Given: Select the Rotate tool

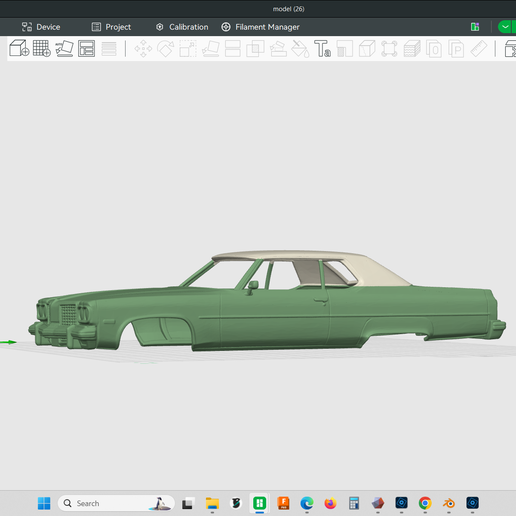Looking at the screenshot, I should pos(166,49).
